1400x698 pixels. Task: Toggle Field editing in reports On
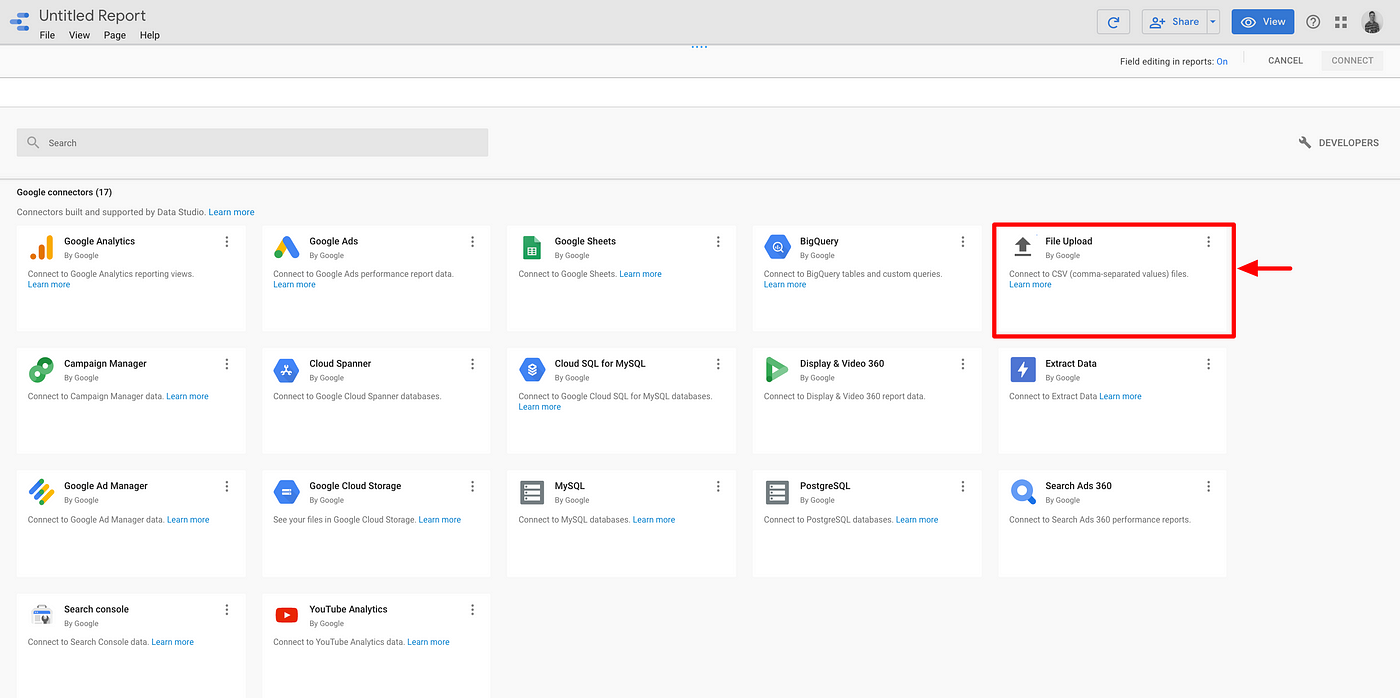pyautogui.click(x=1222, y=61)
